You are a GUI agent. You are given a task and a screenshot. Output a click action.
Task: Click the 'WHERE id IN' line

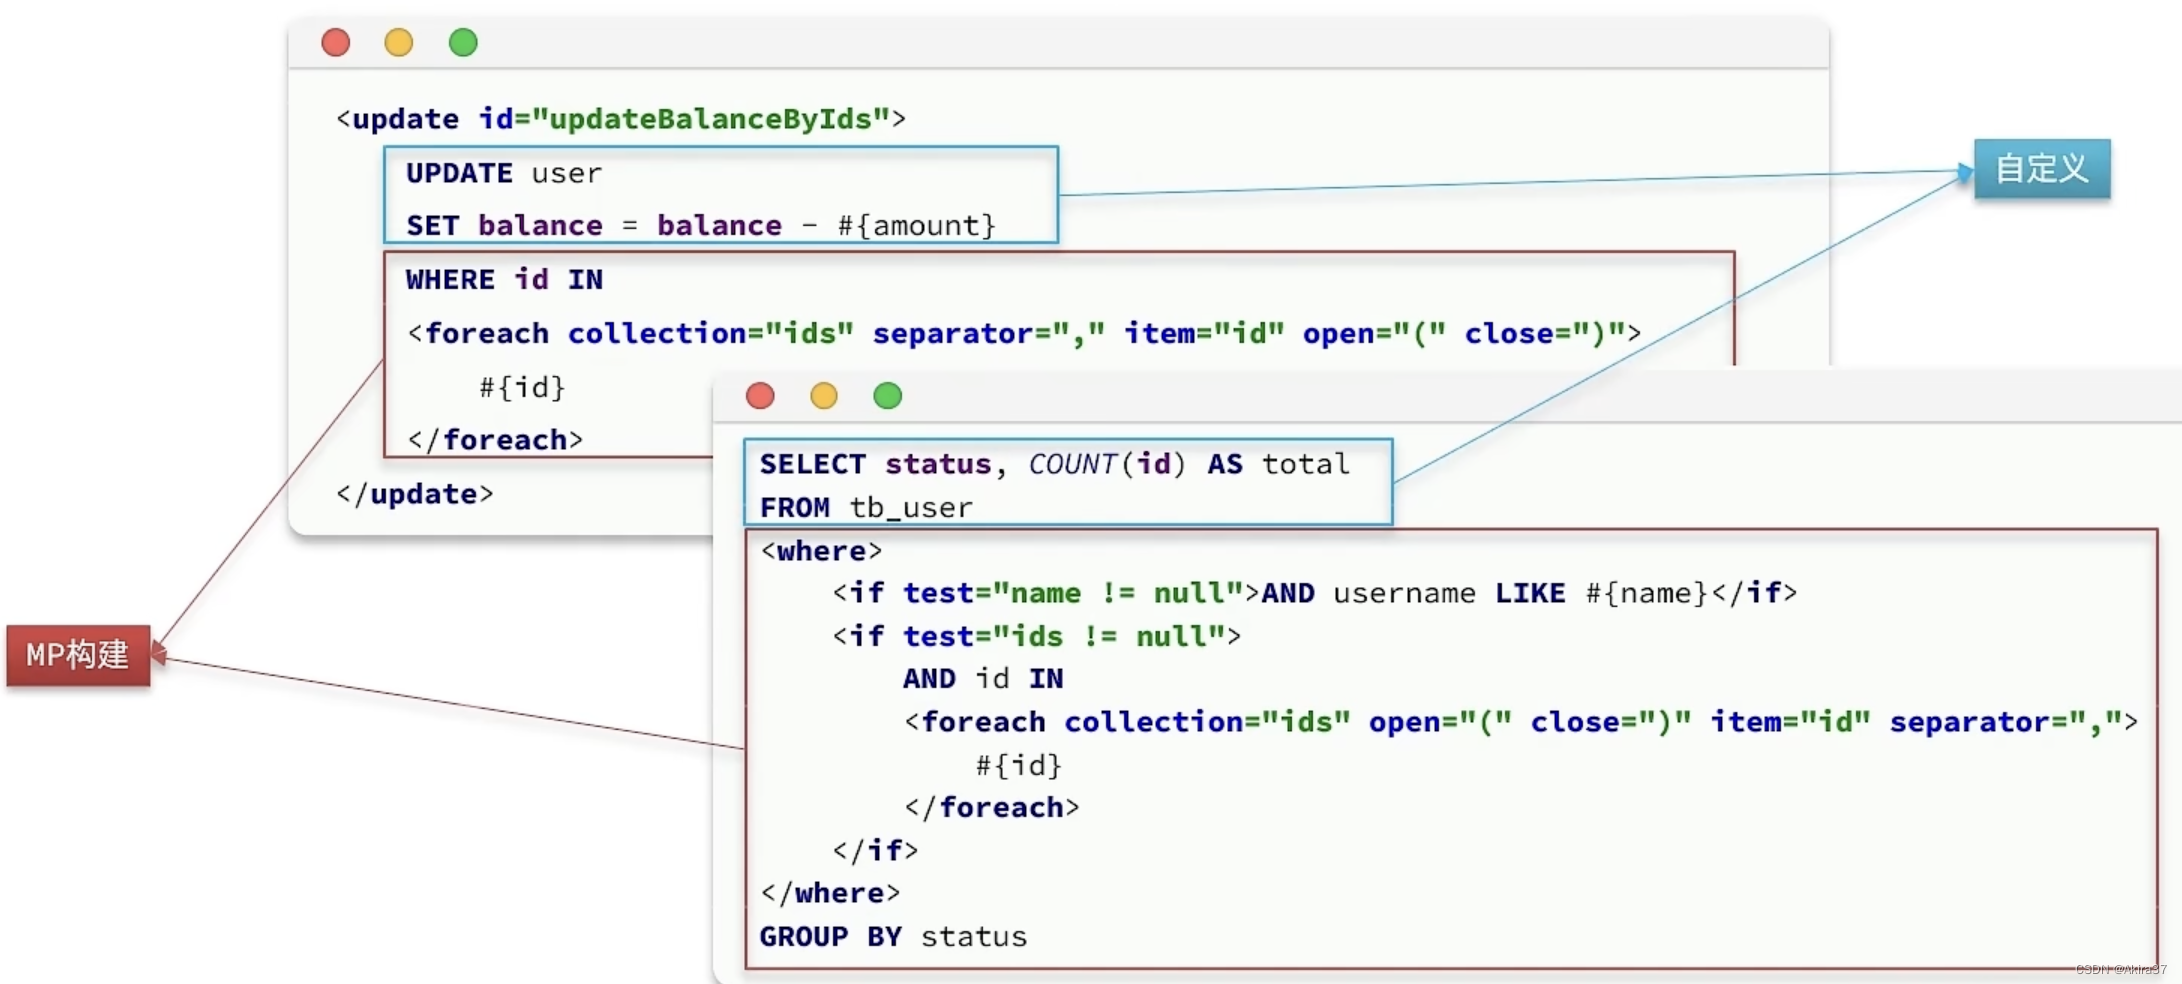[x=504, y=280]
